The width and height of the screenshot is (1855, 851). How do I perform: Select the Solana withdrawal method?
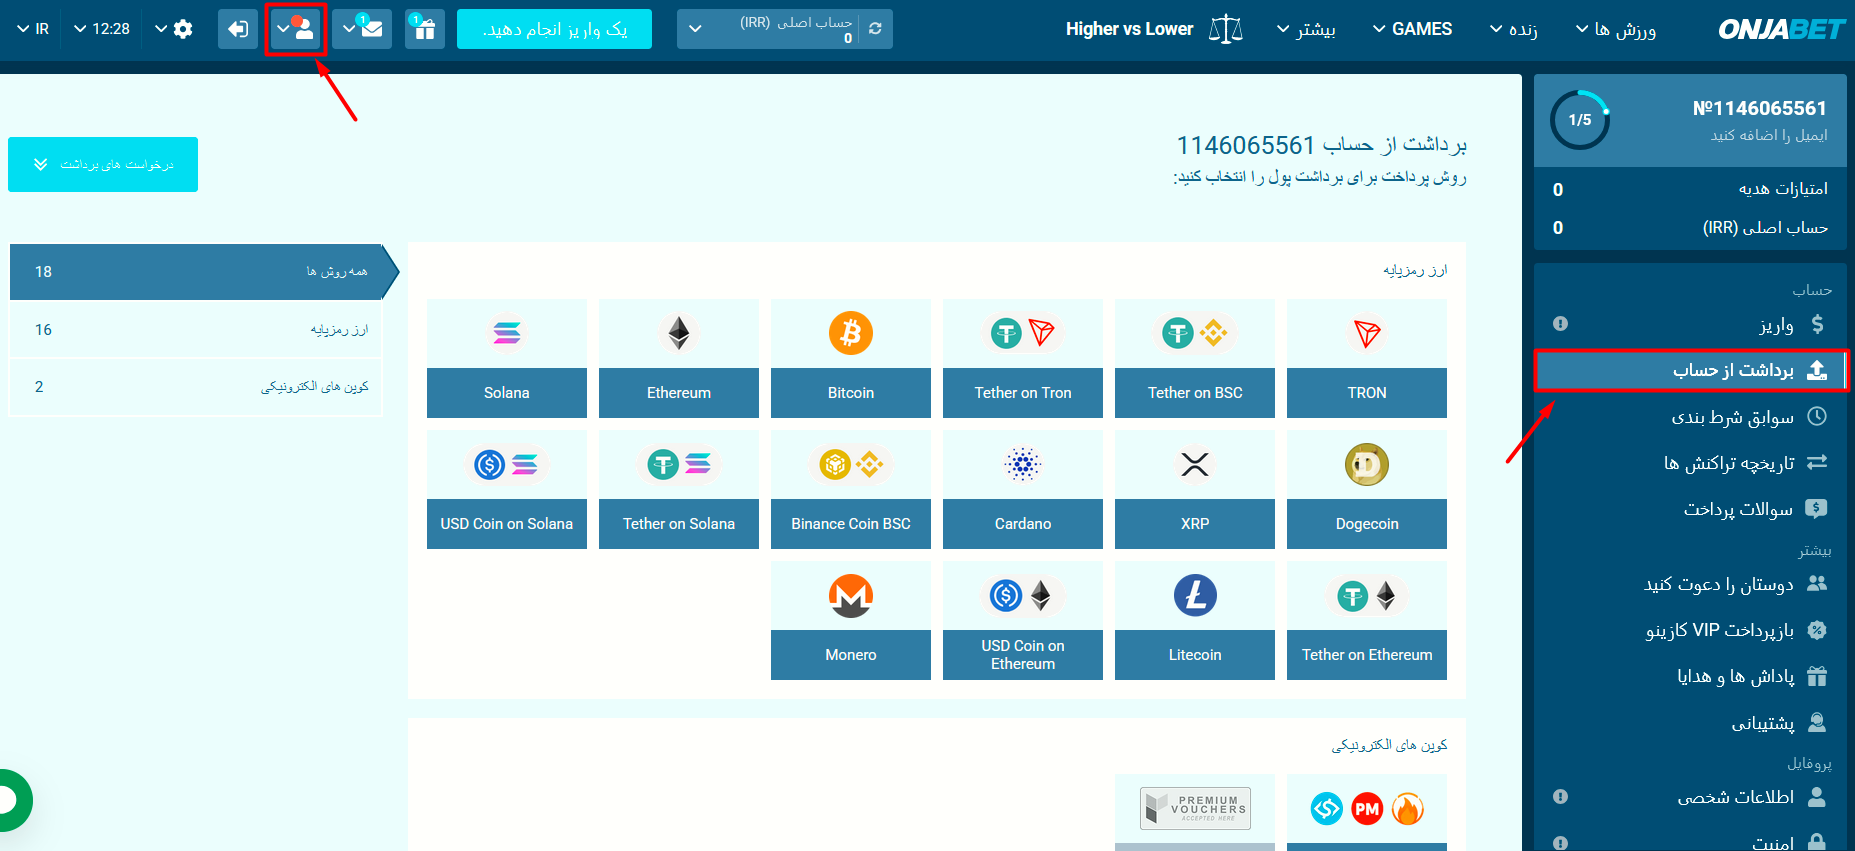pyautogui.click(x=507, y=358)
